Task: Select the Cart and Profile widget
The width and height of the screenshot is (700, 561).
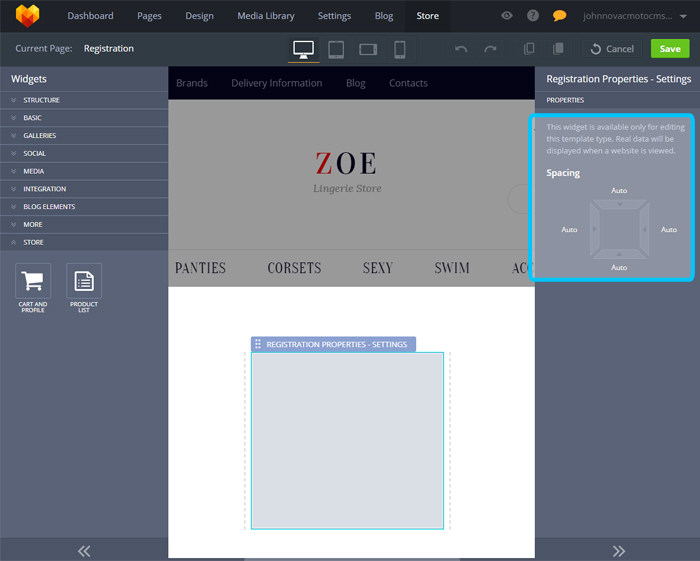Action: click(33, 288)
